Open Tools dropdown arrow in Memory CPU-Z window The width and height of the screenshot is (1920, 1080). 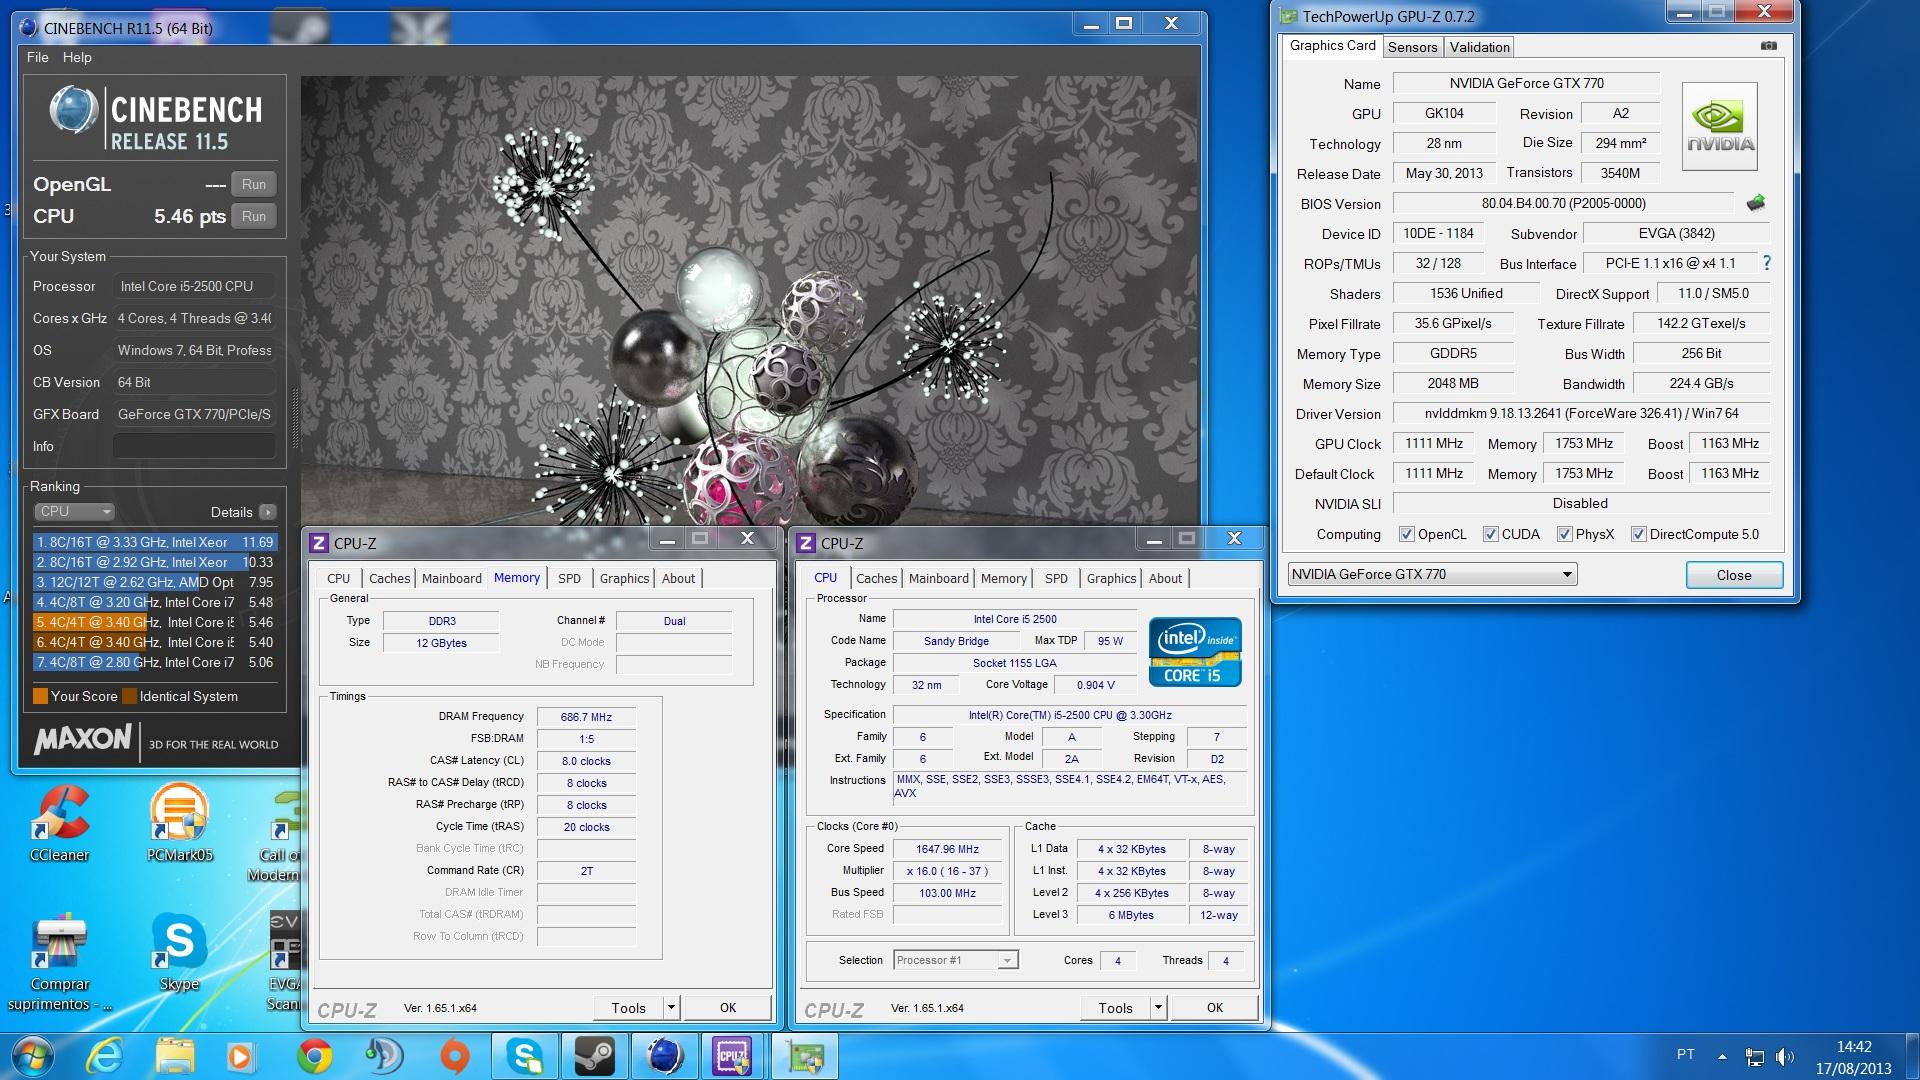click(672, 1007)
